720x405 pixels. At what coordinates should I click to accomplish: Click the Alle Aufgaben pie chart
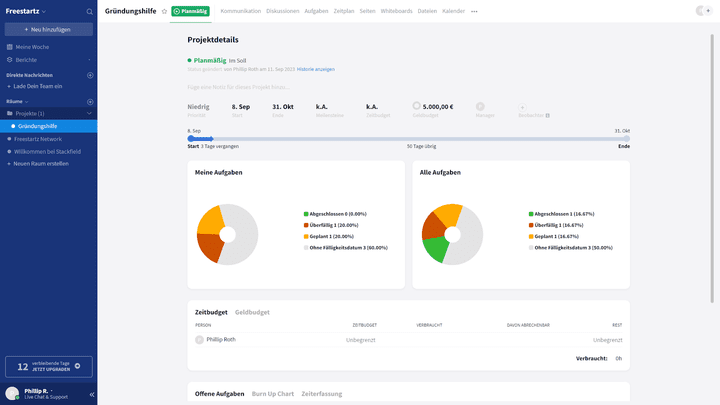452,234
